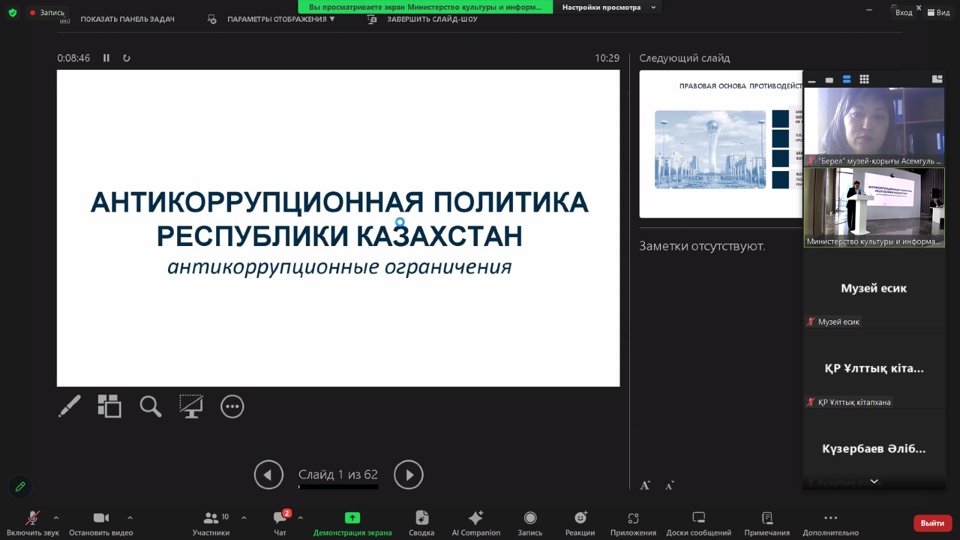Unmute microphone with Включить звук
960x540 pixels.
[33, 518]
